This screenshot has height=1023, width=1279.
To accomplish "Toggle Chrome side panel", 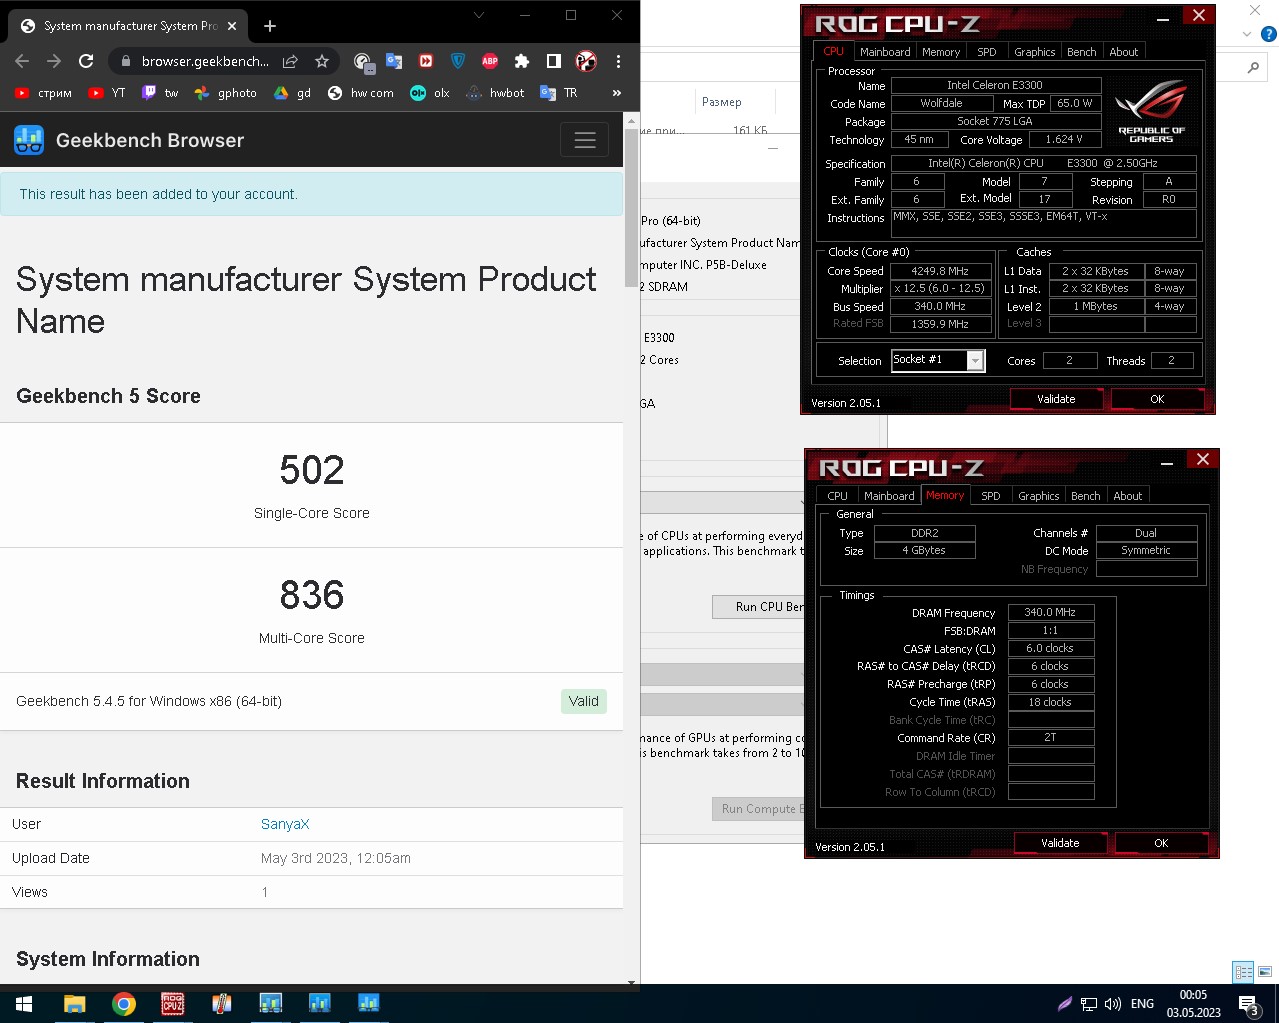I will tap(554, 61).
